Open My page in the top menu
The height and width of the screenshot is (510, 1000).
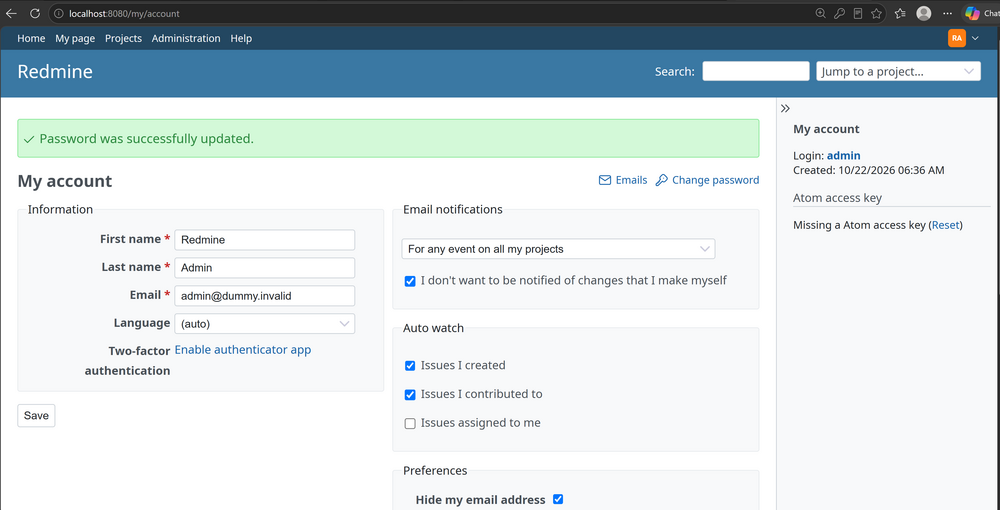(x=75, y=38)
